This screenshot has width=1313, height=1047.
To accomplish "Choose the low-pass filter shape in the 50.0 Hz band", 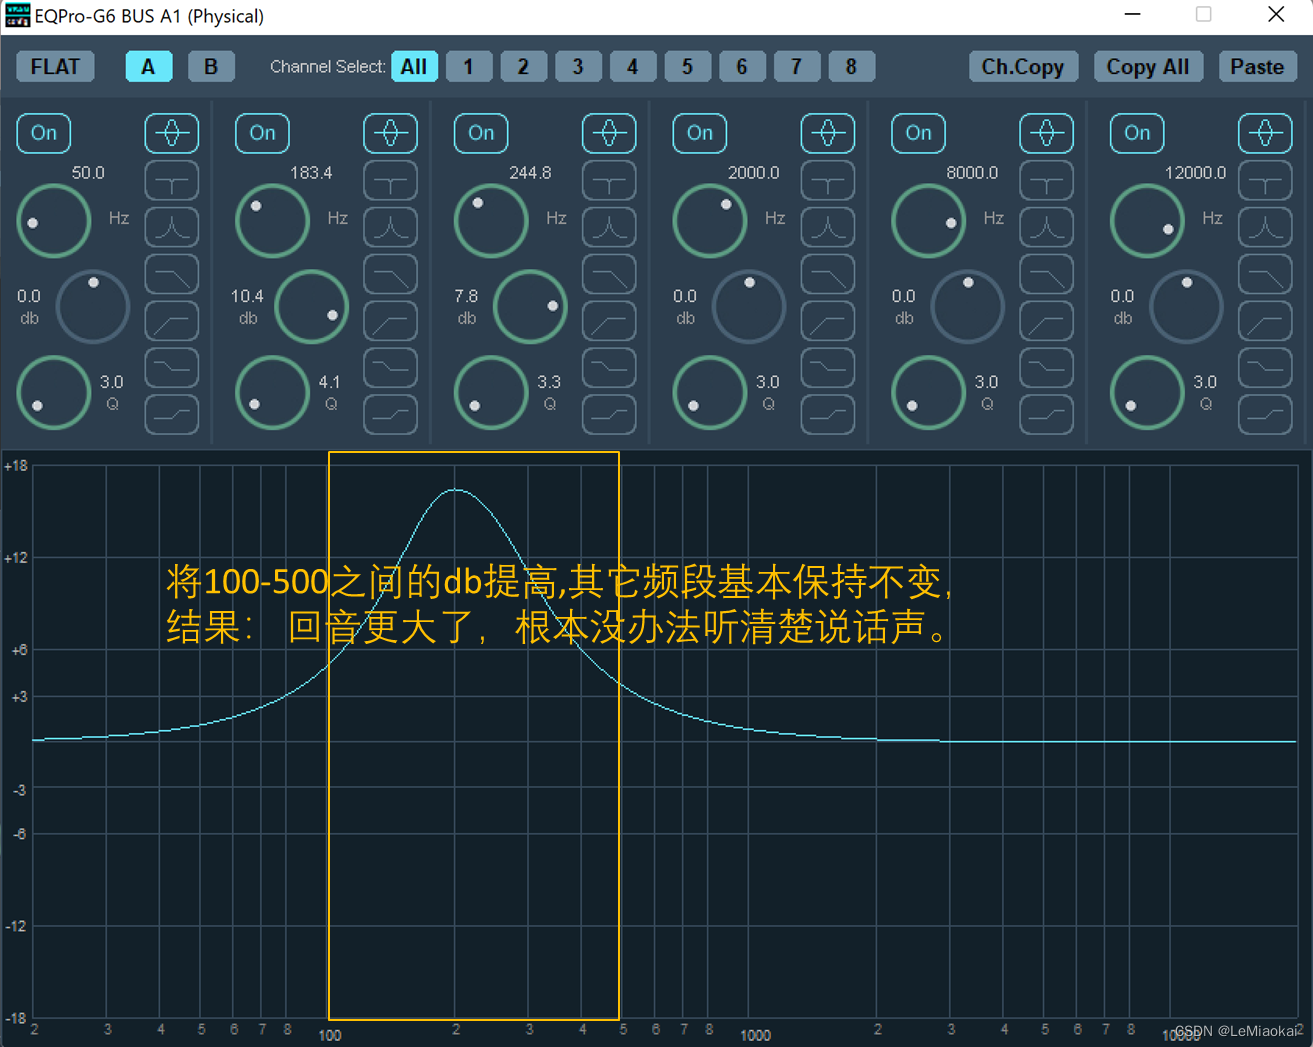I will coord(172,274).
